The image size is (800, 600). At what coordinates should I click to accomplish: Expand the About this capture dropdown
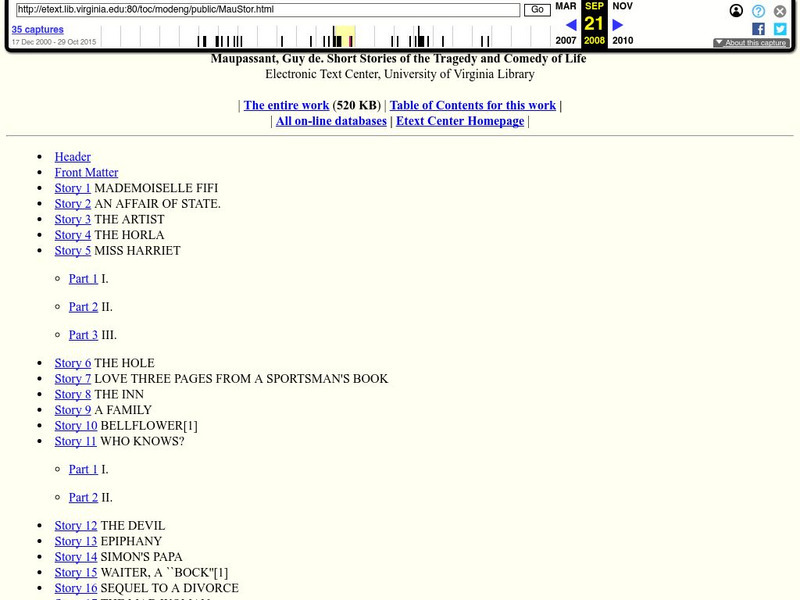tap(752, 43)
